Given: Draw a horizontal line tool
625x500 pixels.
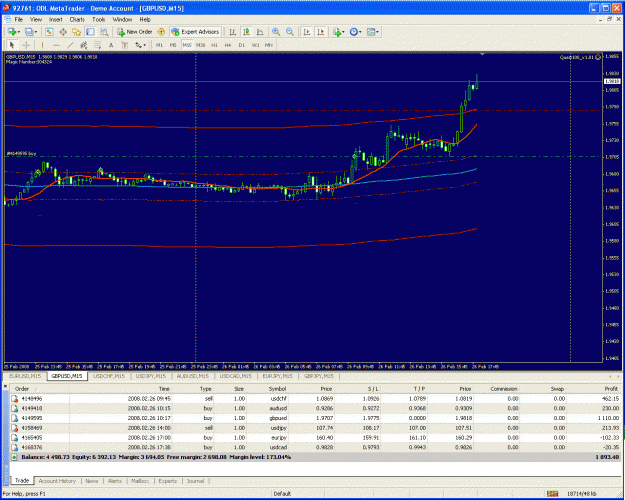Looking at the screenshot, I should [x=57, y=45].
